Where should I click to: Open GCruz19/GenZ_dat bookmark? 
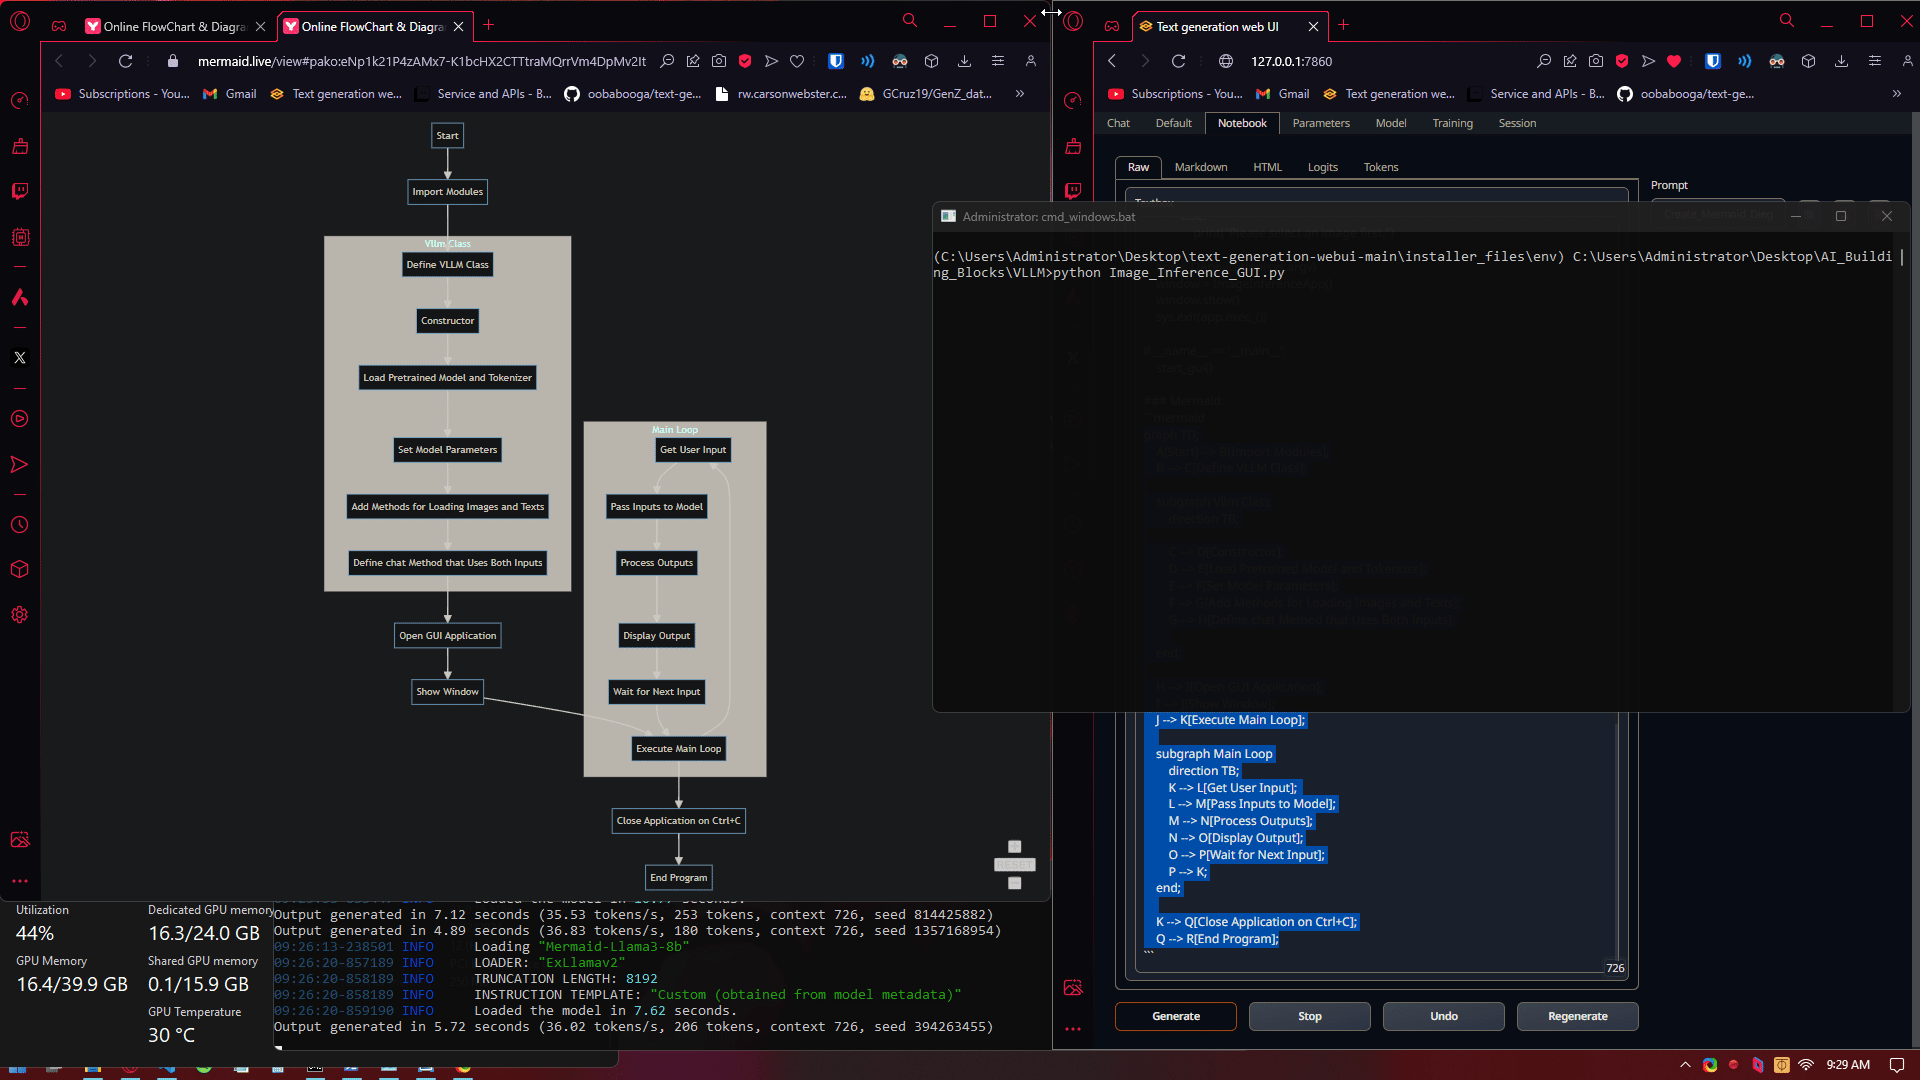click(x=926, y=94)
